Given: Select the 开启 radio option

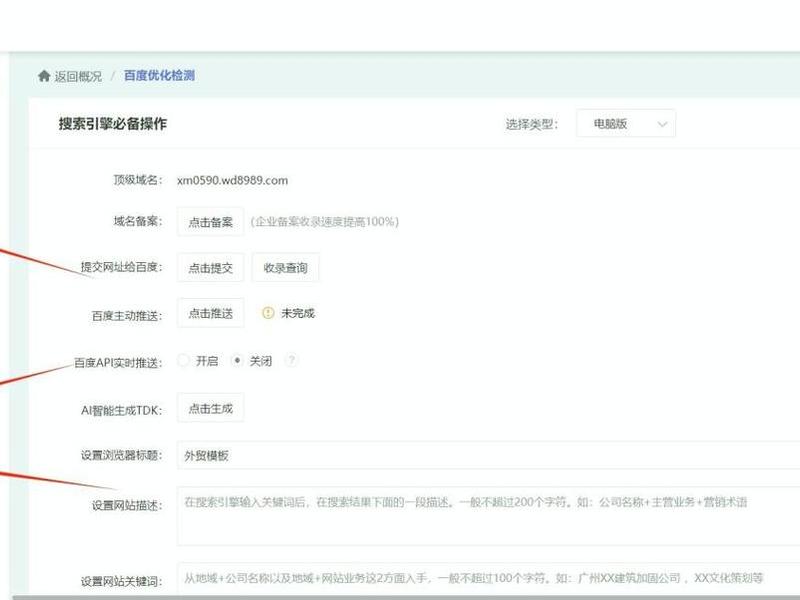Looking at the screenshot, I should coord(183,360).
